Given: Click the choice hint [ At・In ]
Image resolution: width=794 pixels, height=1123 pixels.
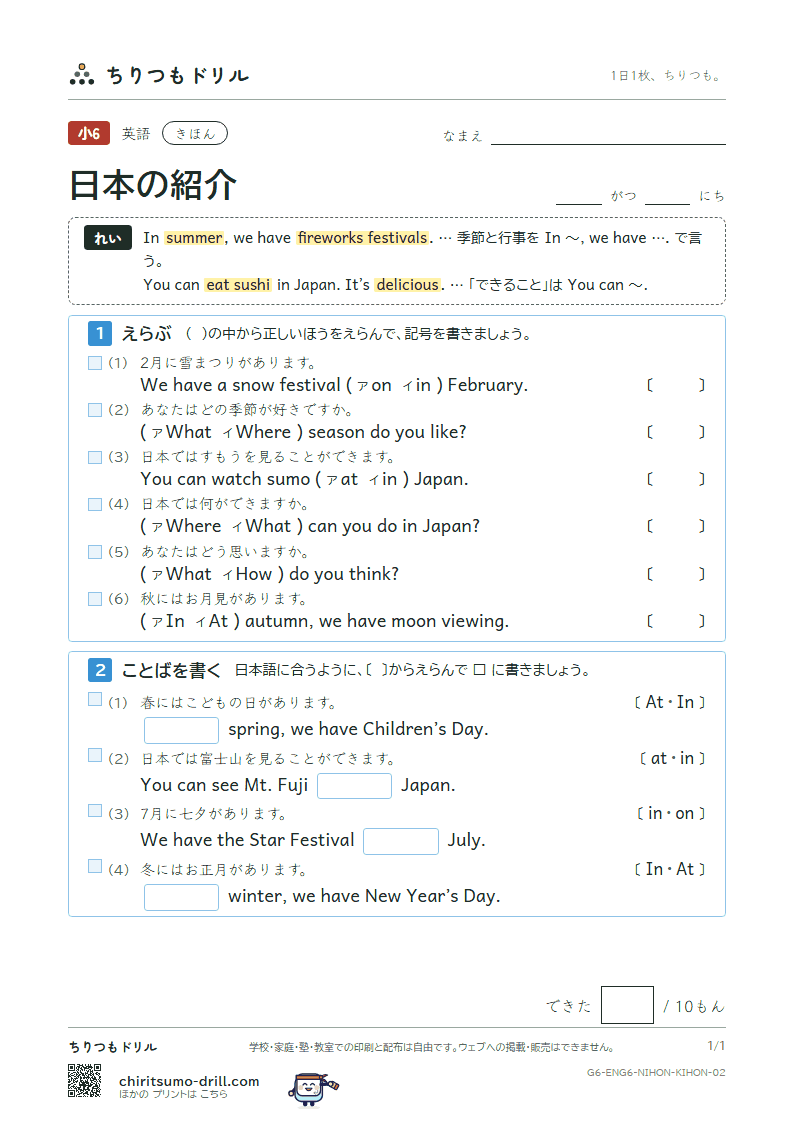Looking at the screenshot, I should [670, 703].
